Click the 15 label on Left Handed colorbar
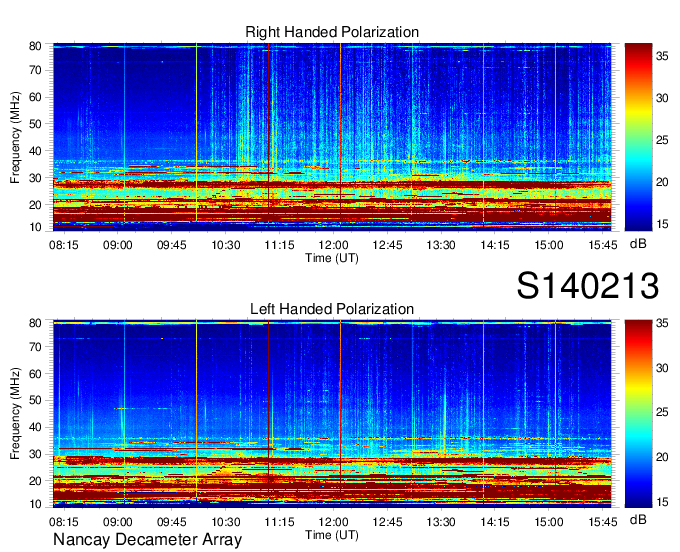This screenshot has width=680, height=552. [x=662, y=502]
